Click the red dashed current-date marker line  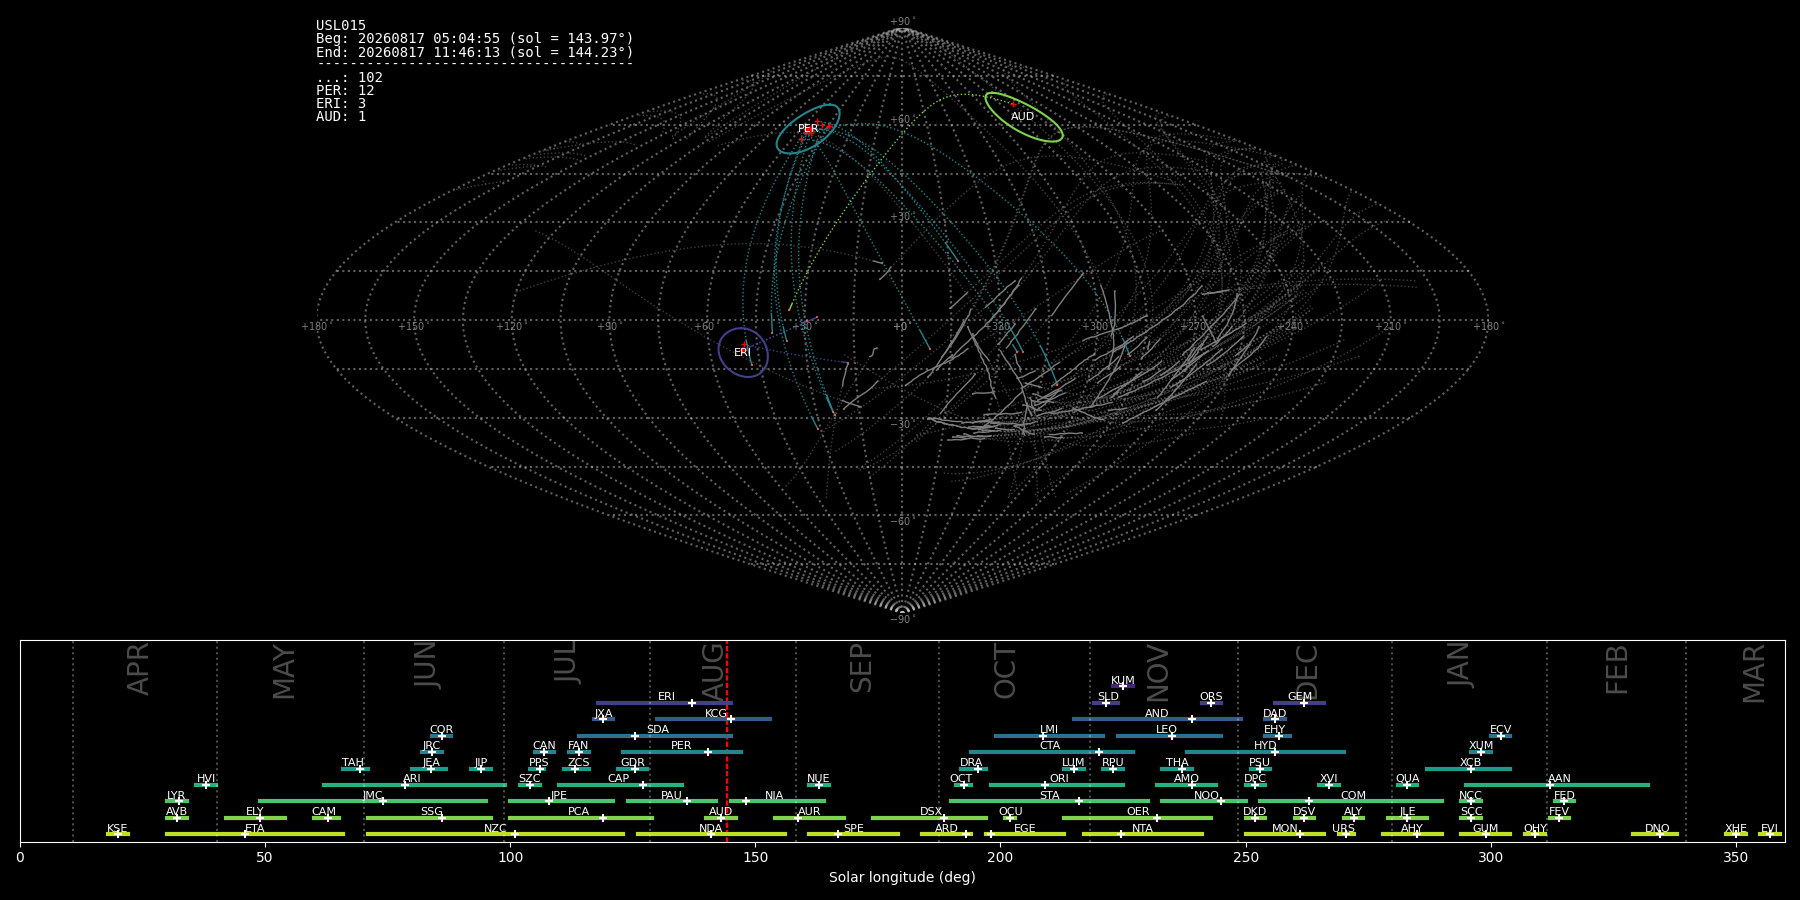tap(727, 741)
